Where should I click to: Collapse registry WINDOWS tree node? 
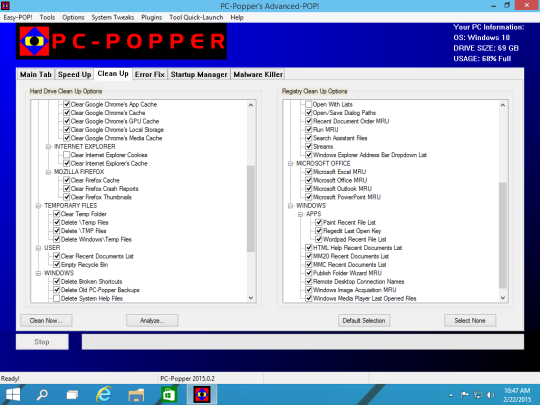291,206
